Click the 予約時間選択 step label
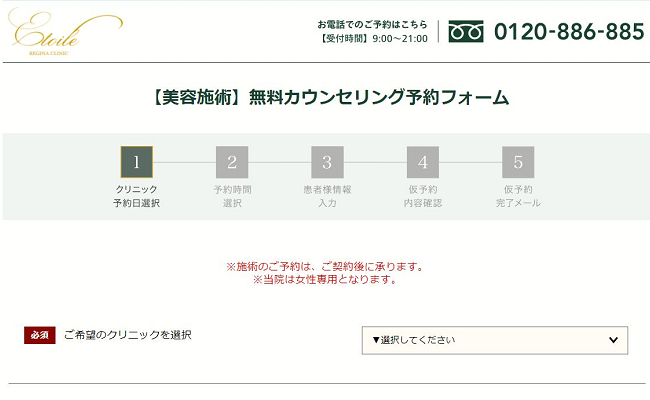Screen dimensions: 650x400 coord(231,196)
